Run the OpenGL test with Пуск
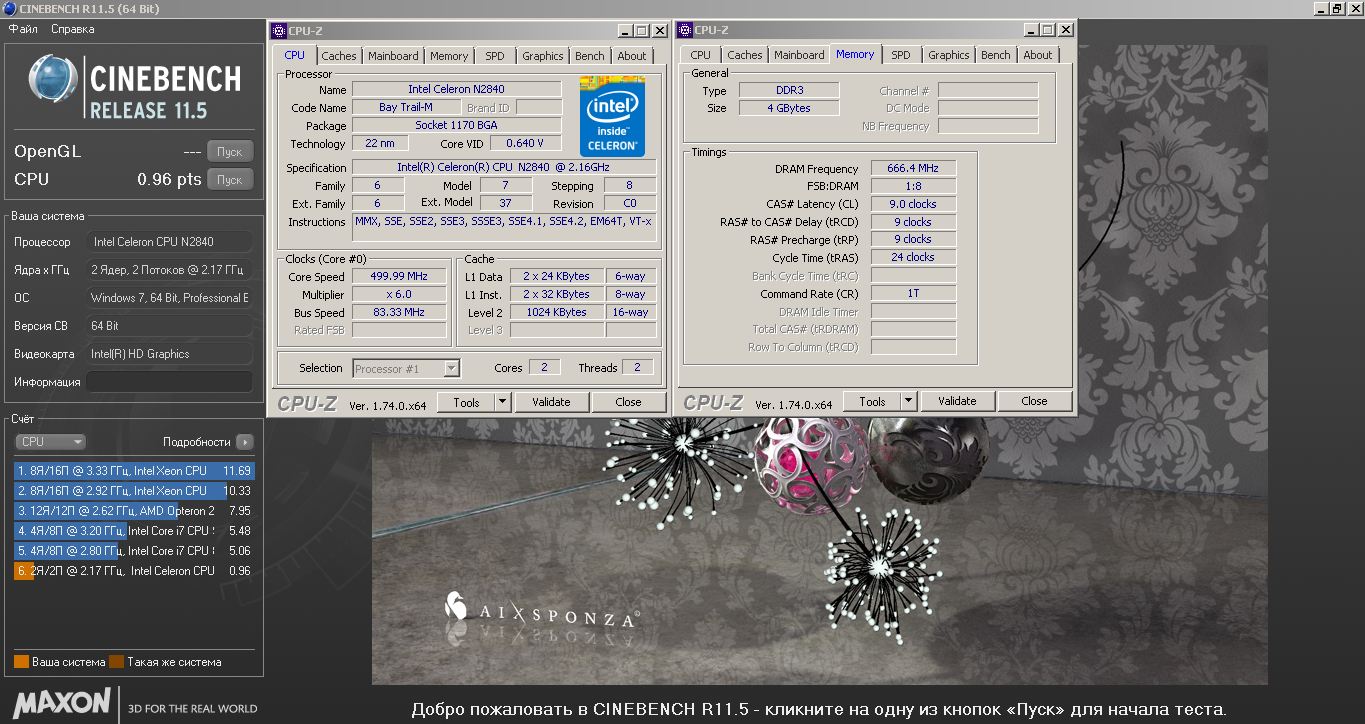Image resolution: width=1365 pixels, height=724 pixels. coord(230,152)
